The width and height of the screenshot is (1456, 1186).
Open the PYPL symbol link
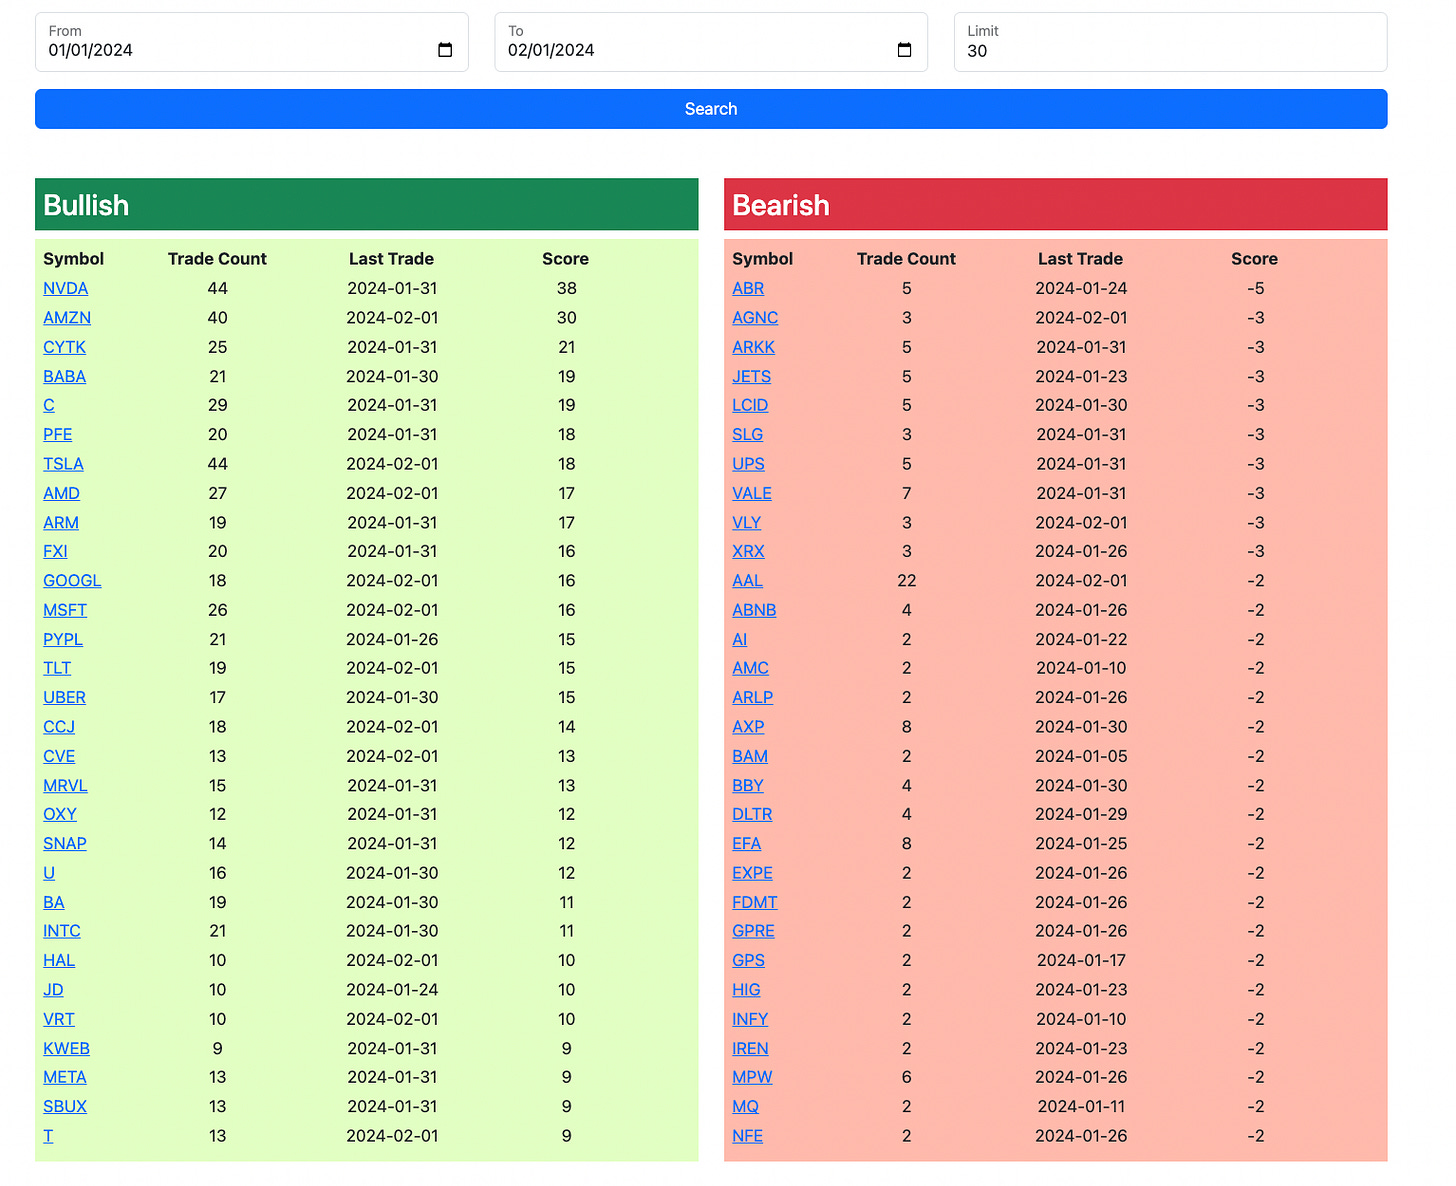[x=63, y=639]
